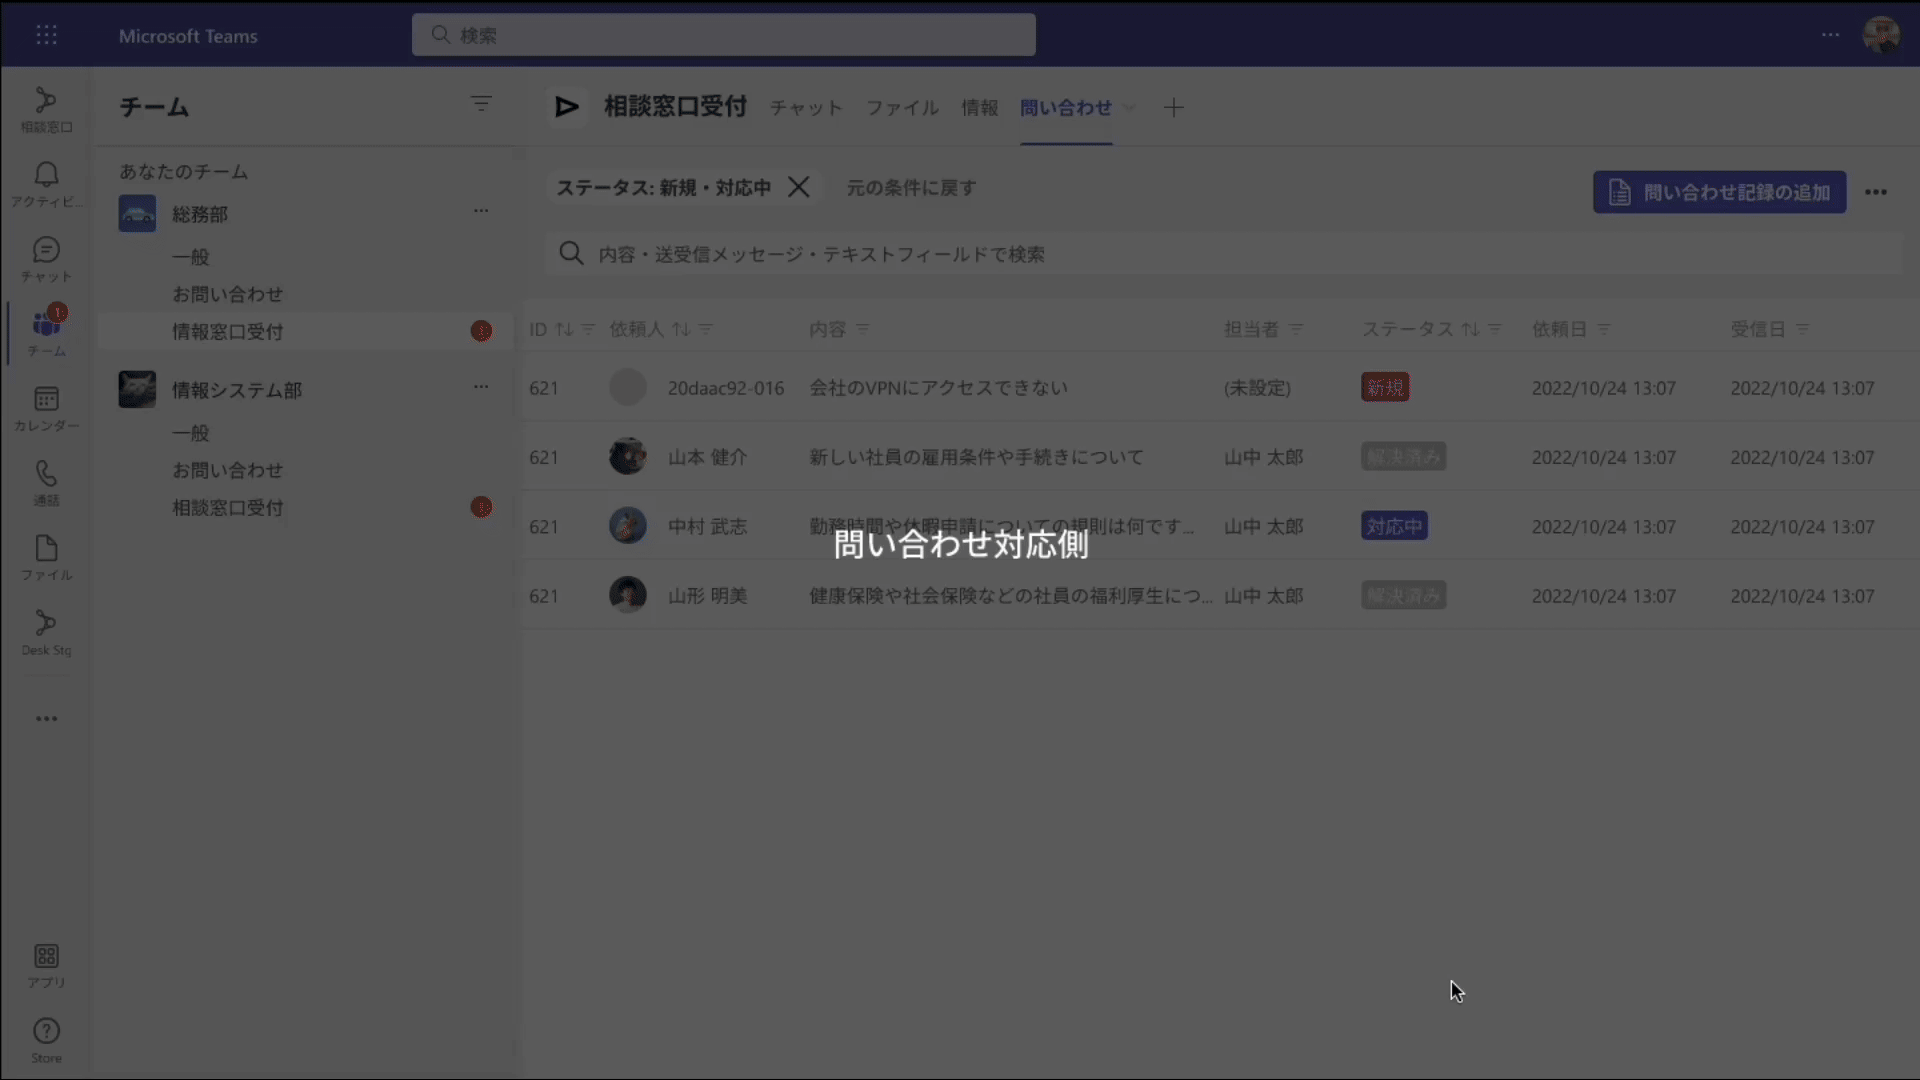This screenshot has height=1080, width=1920.
Task: Open more options for 情報システム部 team
Action: 481,387
